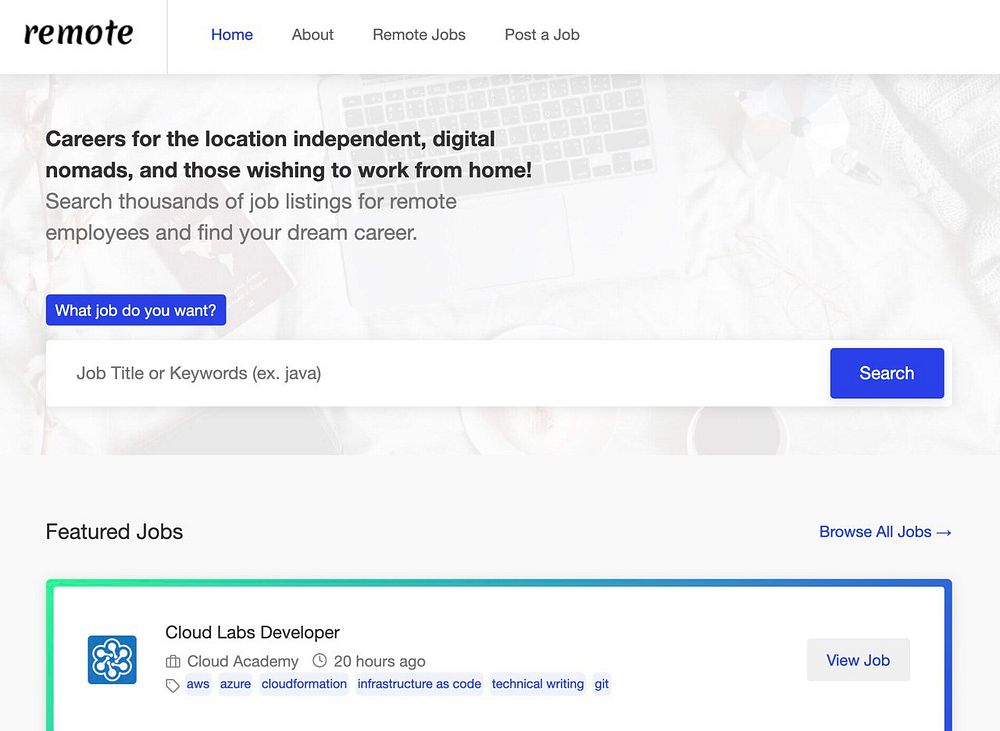
Task: Click the 20 hours ago timestamp
Action: tap(379, 661)
